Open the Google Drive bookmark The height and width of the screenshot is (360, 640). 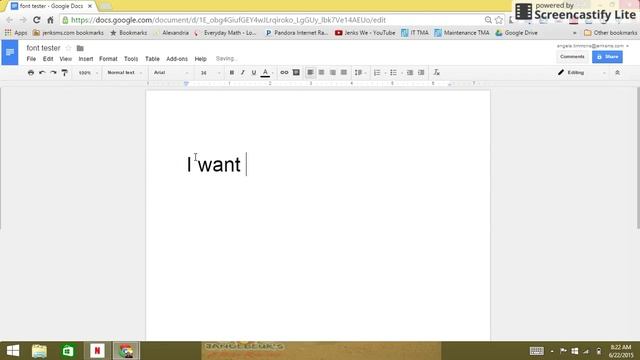tap(516, 33)
